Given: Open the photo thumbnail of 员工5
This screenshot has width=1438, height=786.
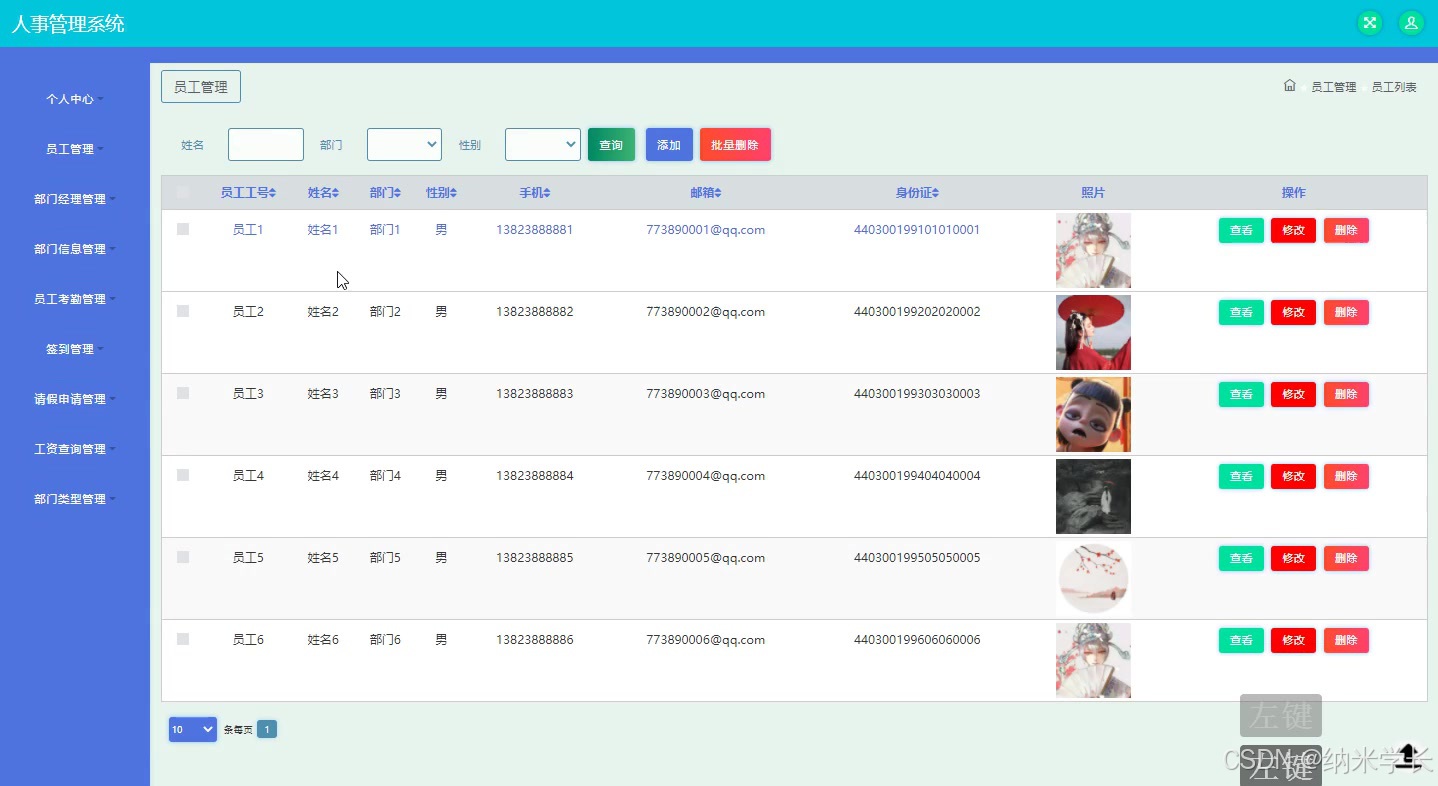Looking at the screenshot, I should click(x=1093, y=578).
